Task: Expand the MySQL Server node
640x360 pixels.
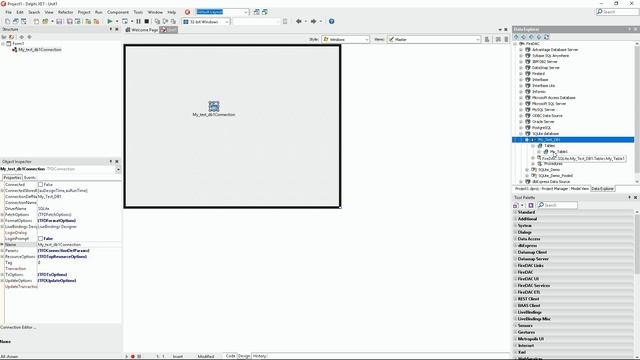Action: click(521, 110)
